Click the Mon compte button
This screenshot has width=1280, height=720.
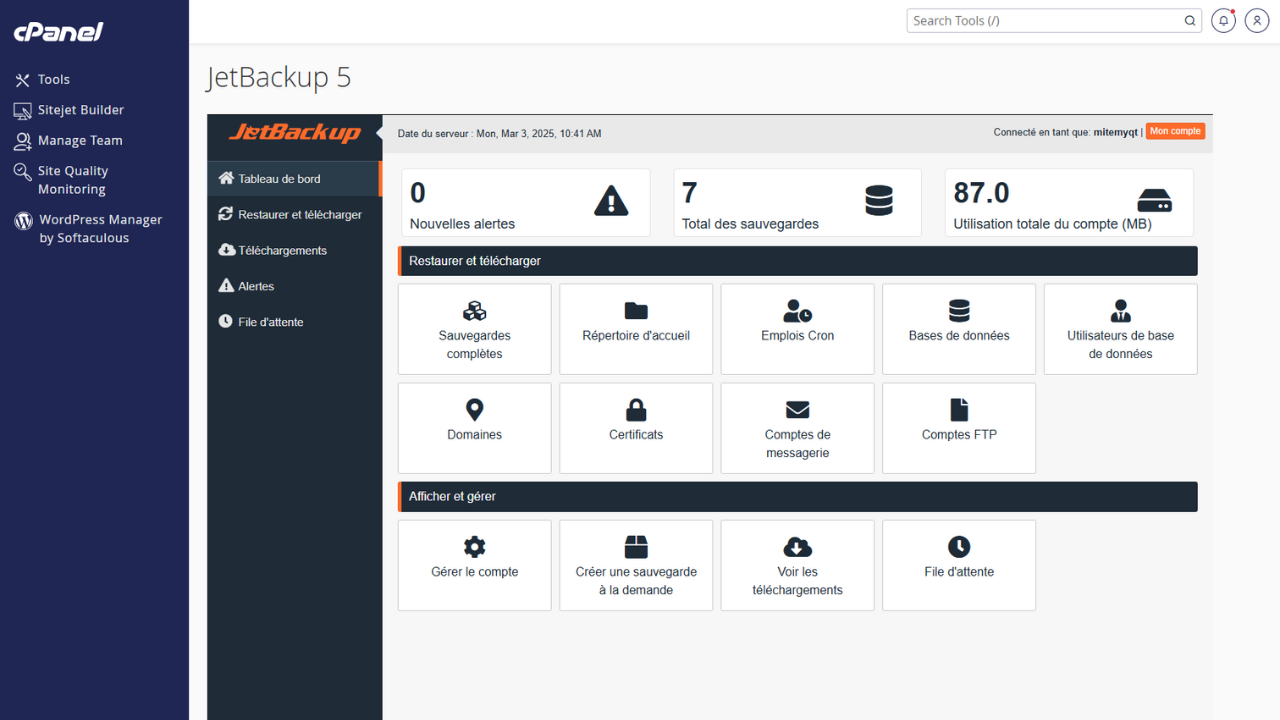pos(1175,132)
